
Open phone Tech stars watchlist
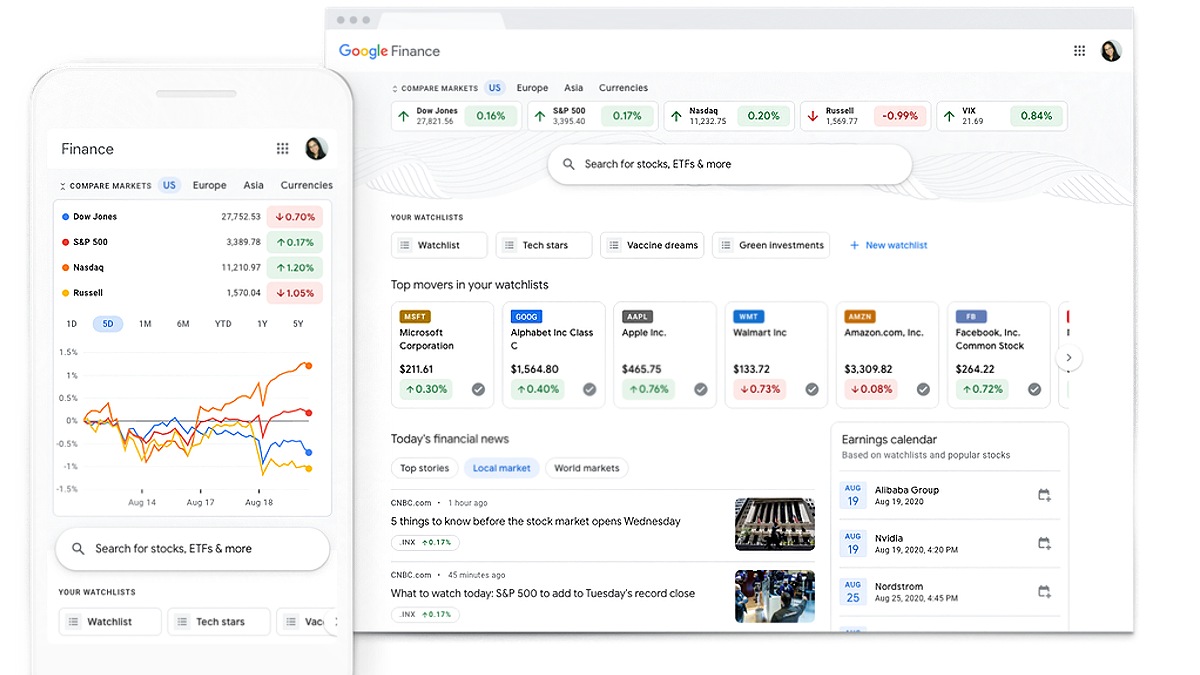pyautogui.click(x=219, y=622)
